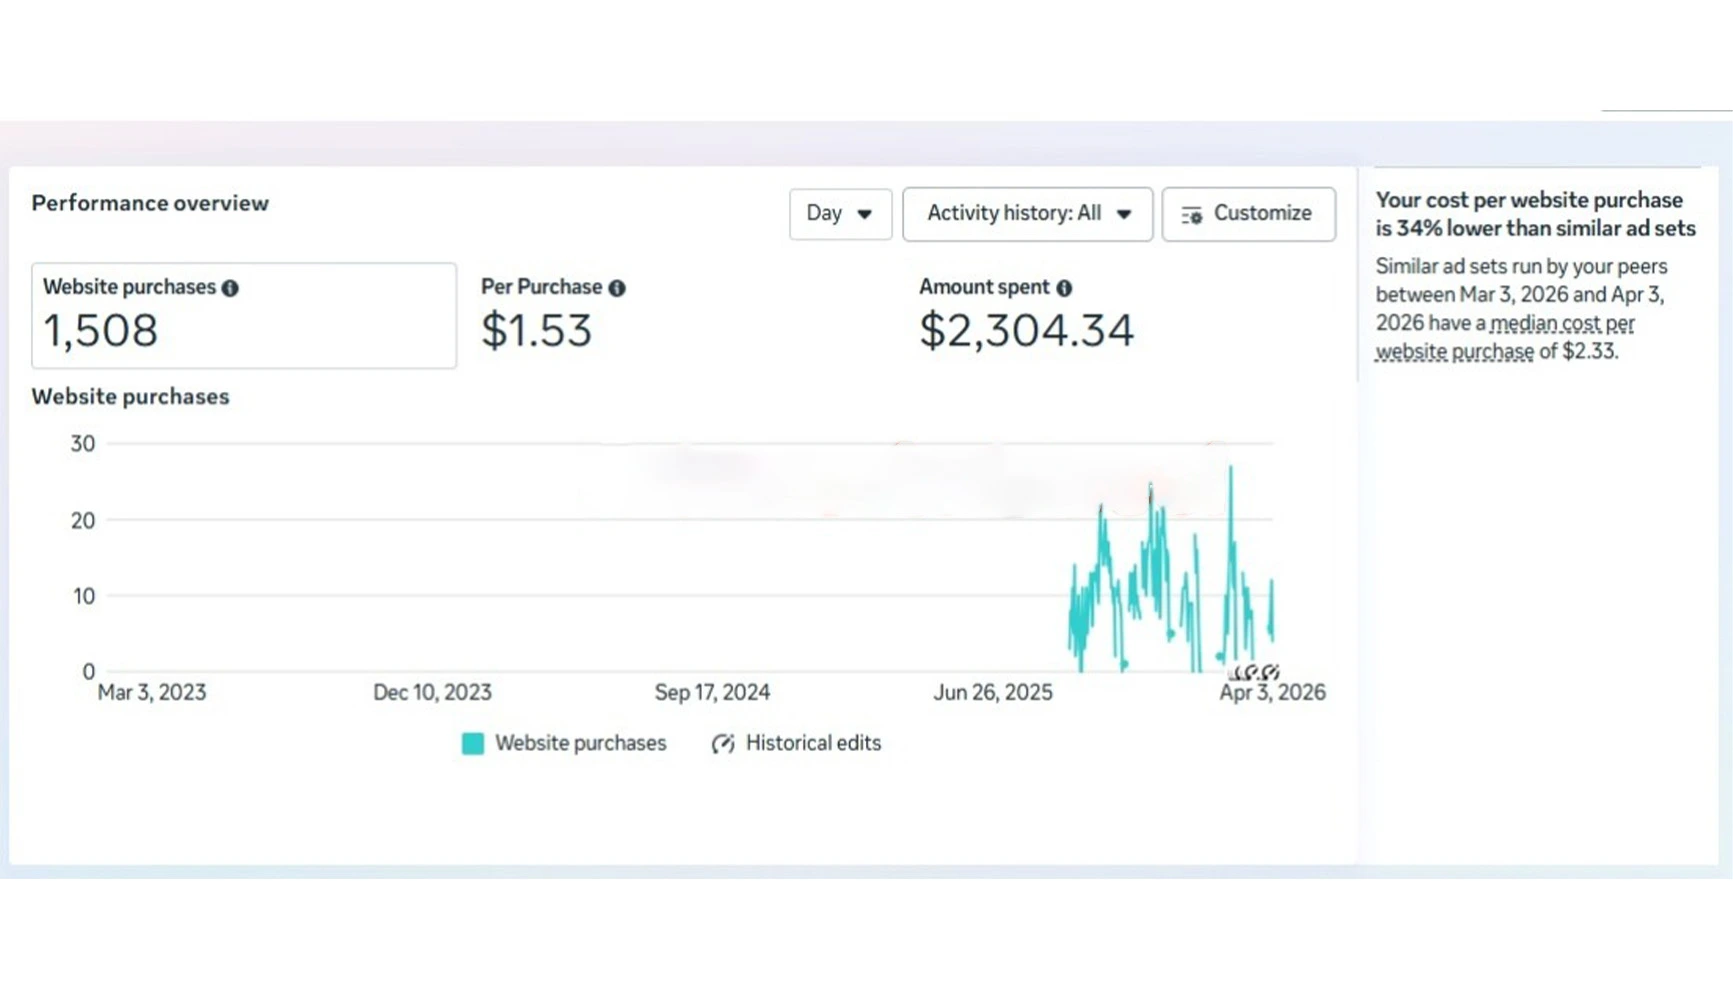
Task: Click the Customize sliders icon
Action: point(1192,215)
